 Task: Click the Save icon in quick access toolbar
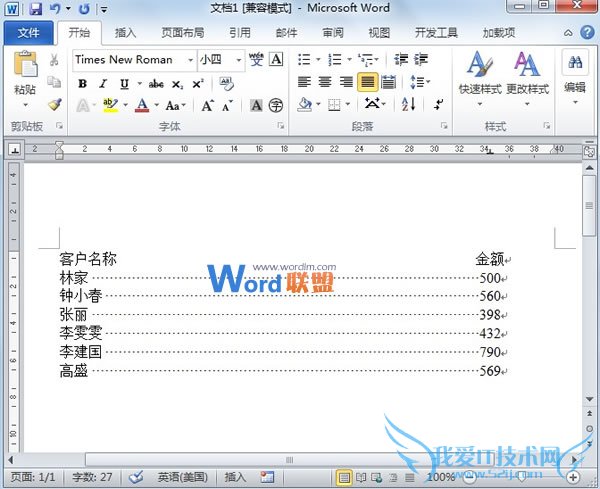coord(36,8)
